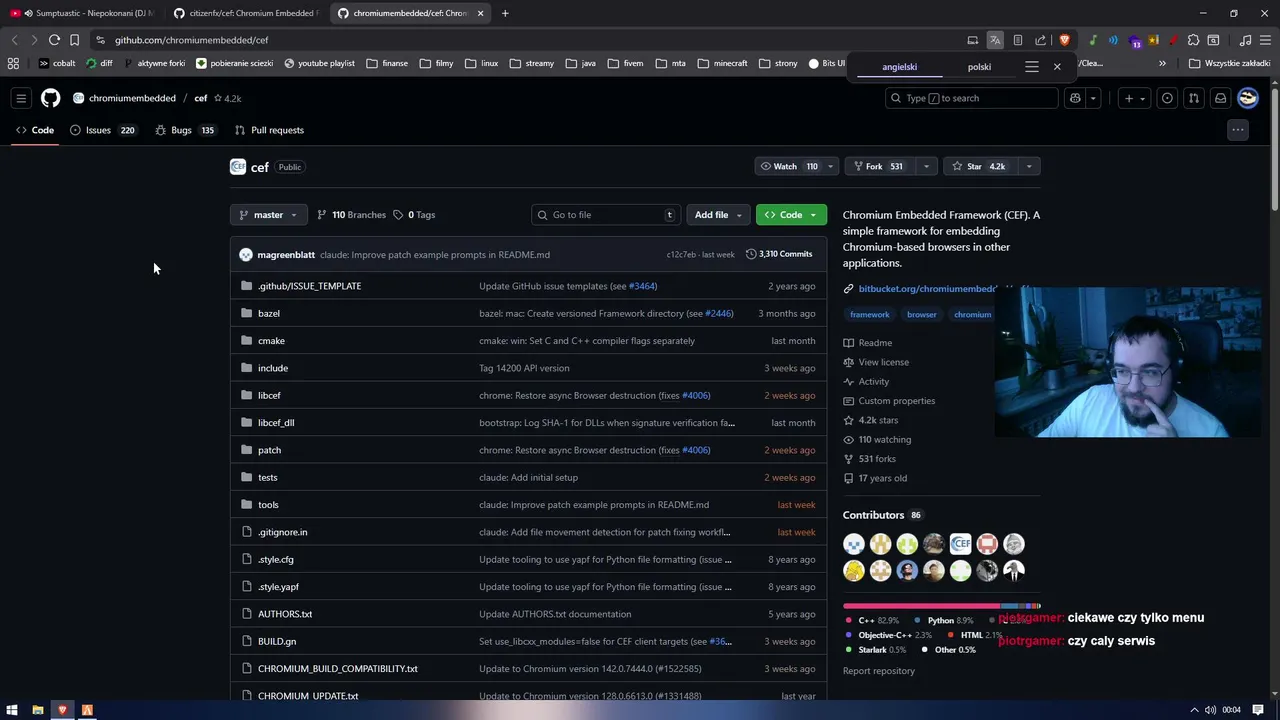This screenshot has height=720, width=1280.
Task: Expand the Watch notifications dropdown arrow
Action: 829,166
